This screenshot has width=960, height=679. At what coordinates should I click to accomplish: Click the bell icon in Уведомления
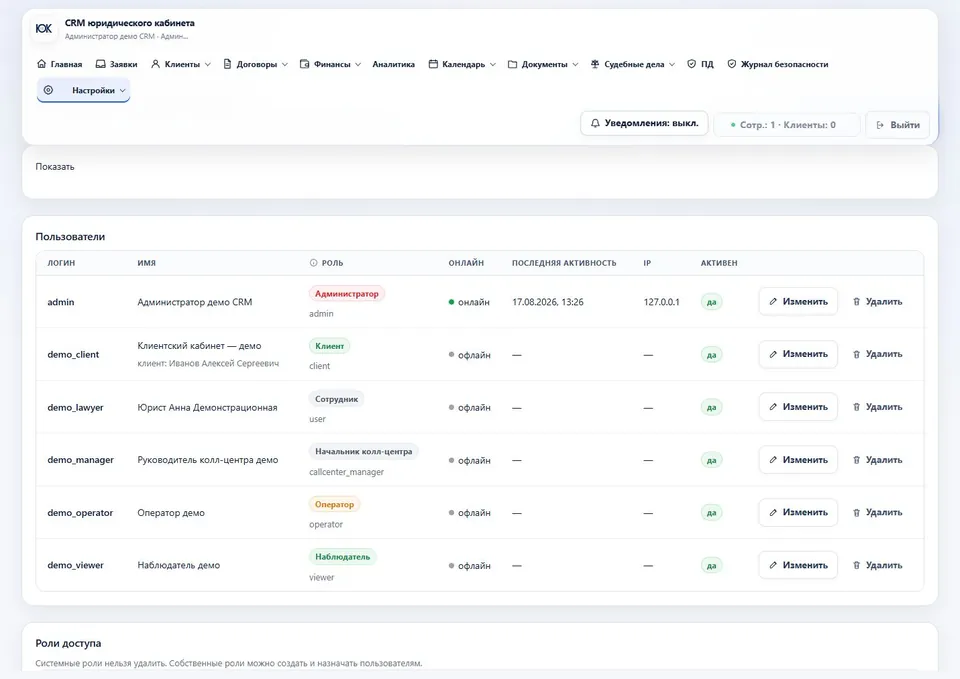click(x=595, y=123)
